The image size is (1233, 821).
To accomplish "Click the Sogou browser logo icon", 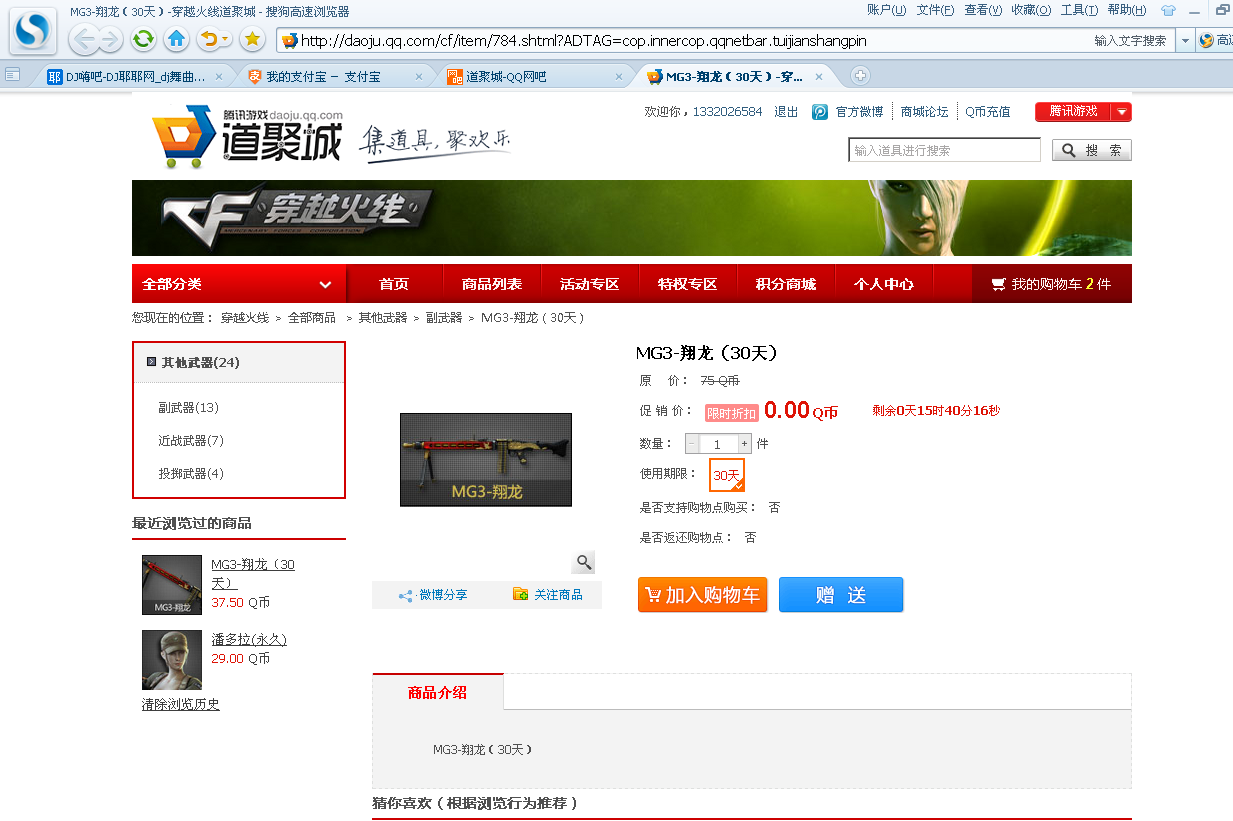I will 33,33.
